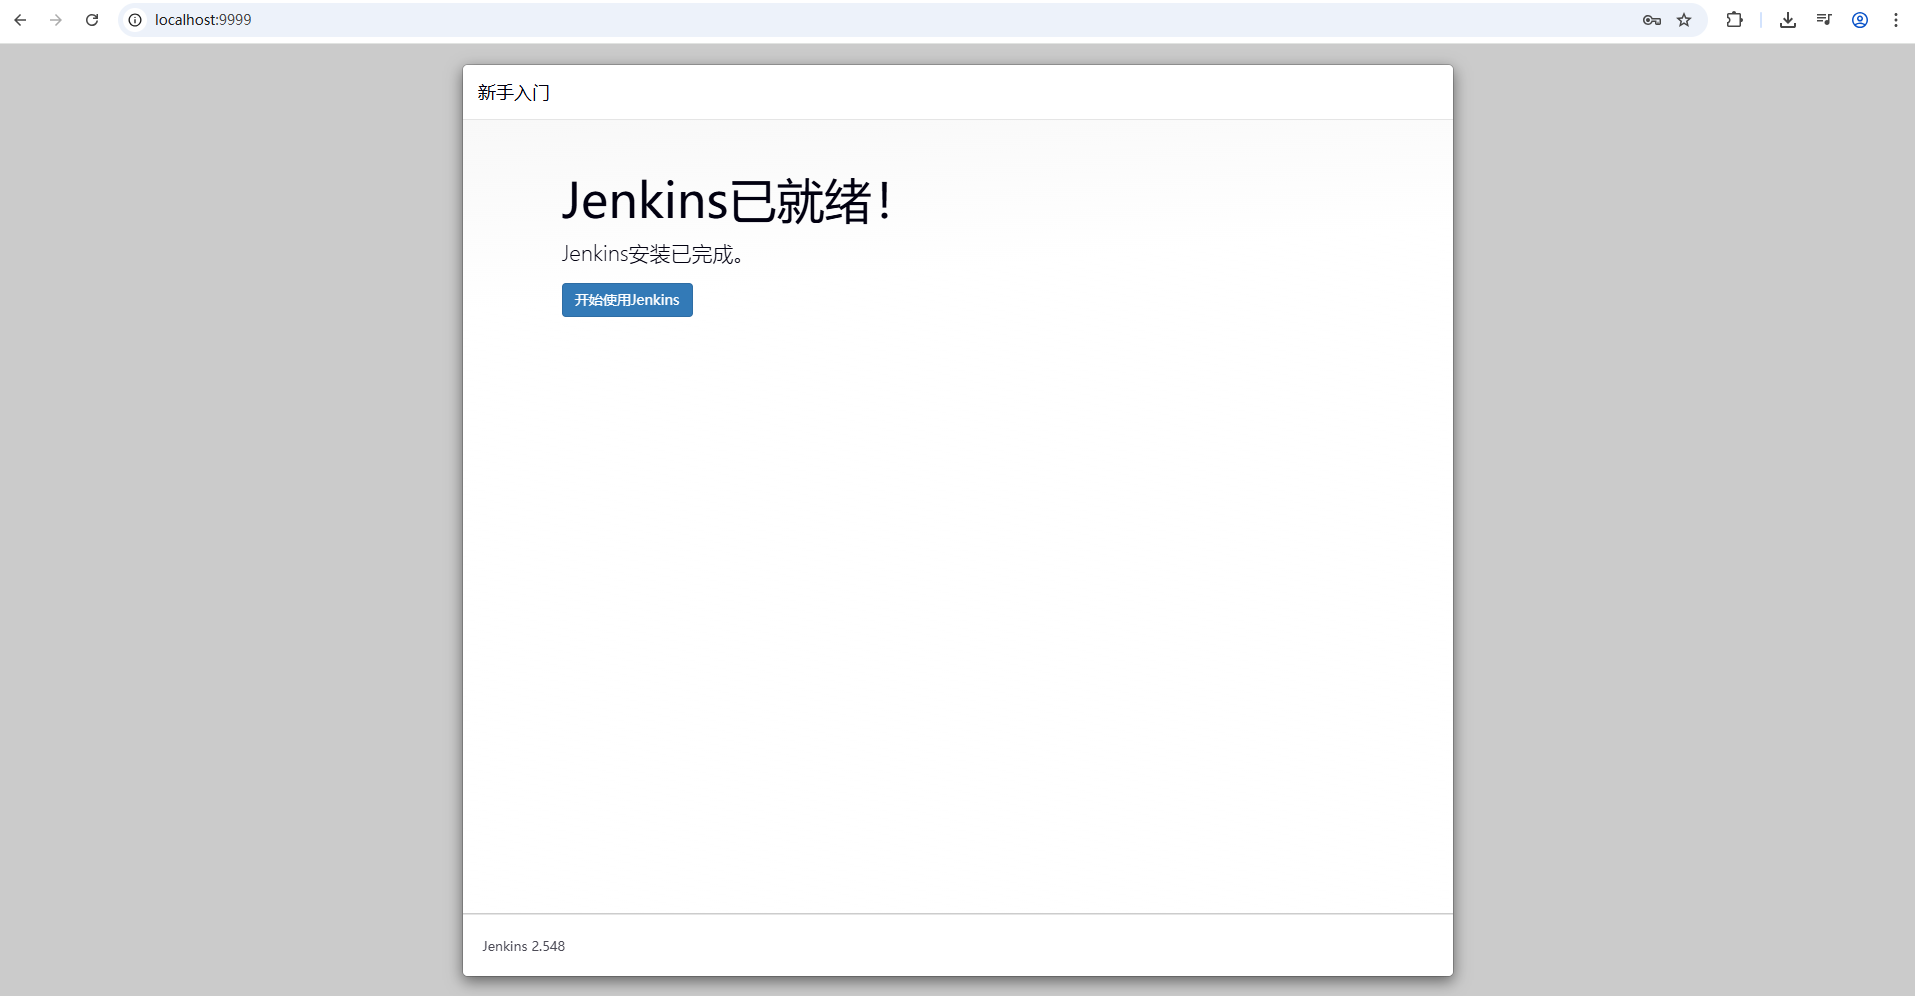Screen dimensions: 1915x996
Task: Focus the localhost:9999 address bar
Action: (x=800, y=20)
